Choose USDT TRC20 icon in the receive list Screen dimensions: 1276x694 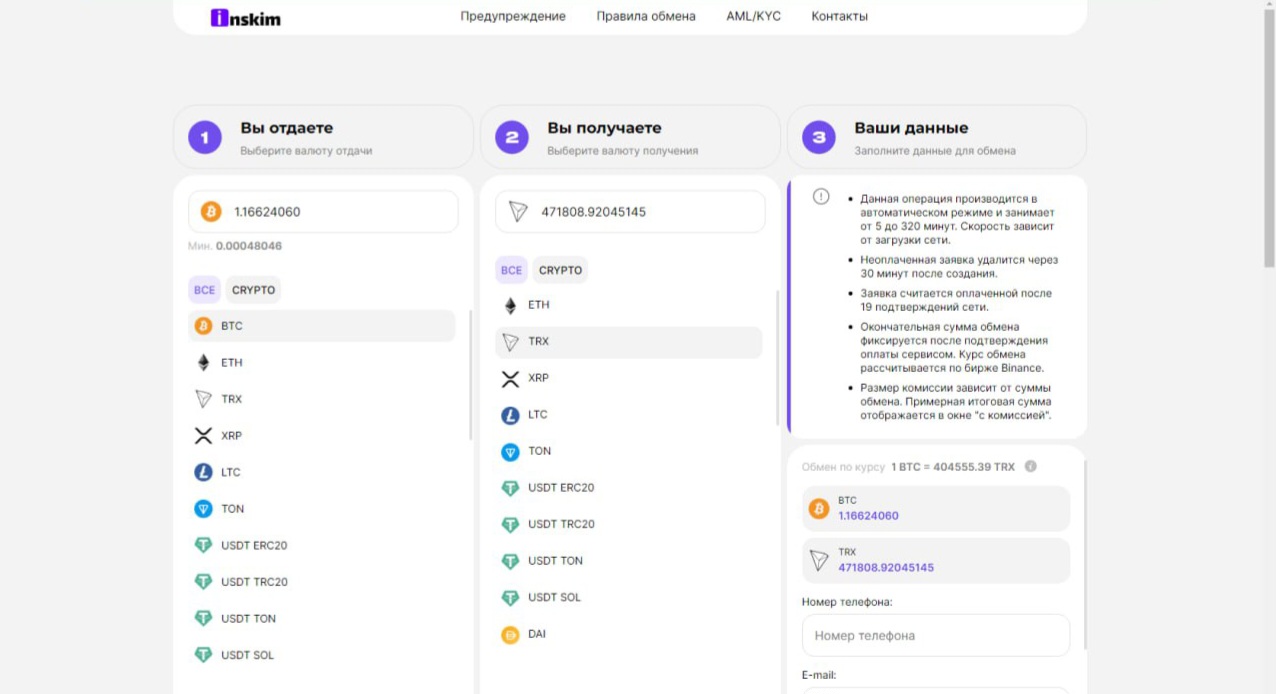click(510, 524)
